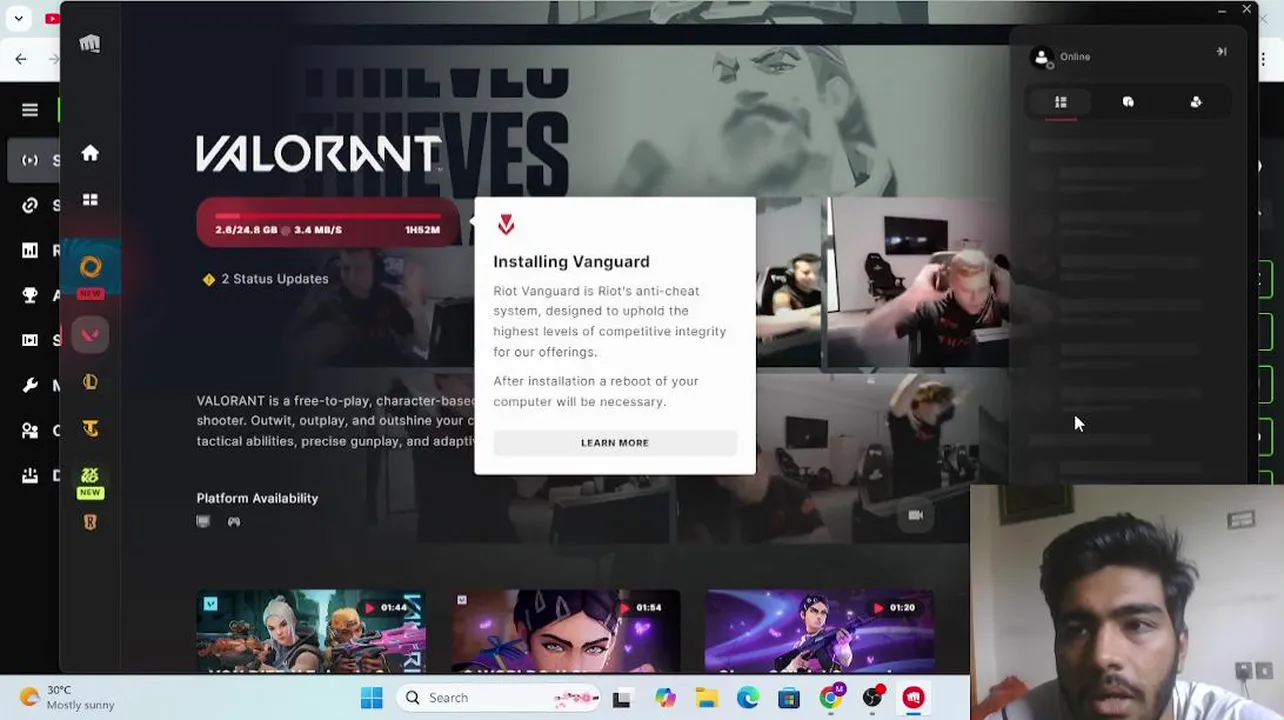Viewport: 1284px width, 720px height.
Task: Click the Online status text
Action: [x=1075, y=57]
